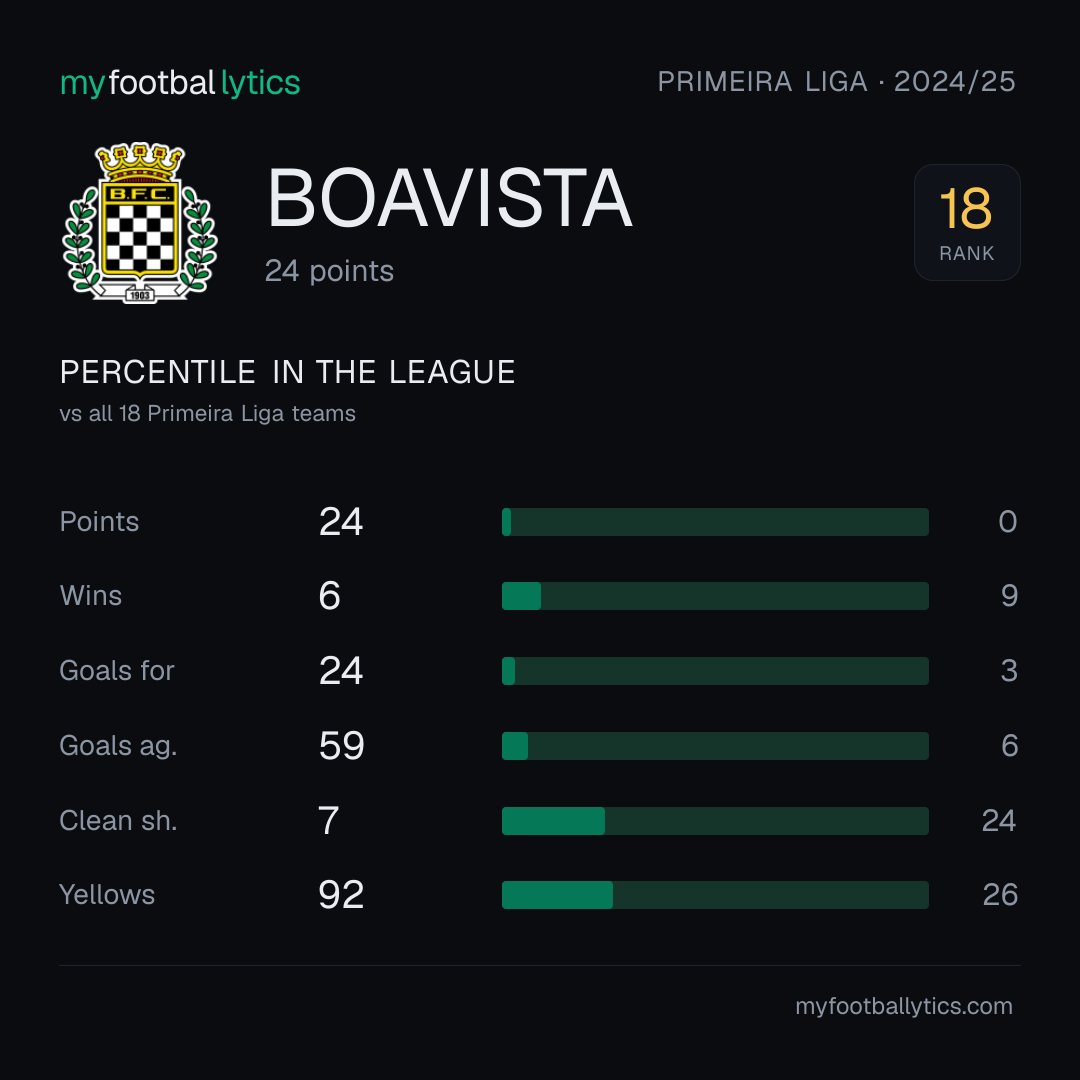Select the Goals ag. value 59
The image size is (1080, 1080).
click(x=342, y=745)
